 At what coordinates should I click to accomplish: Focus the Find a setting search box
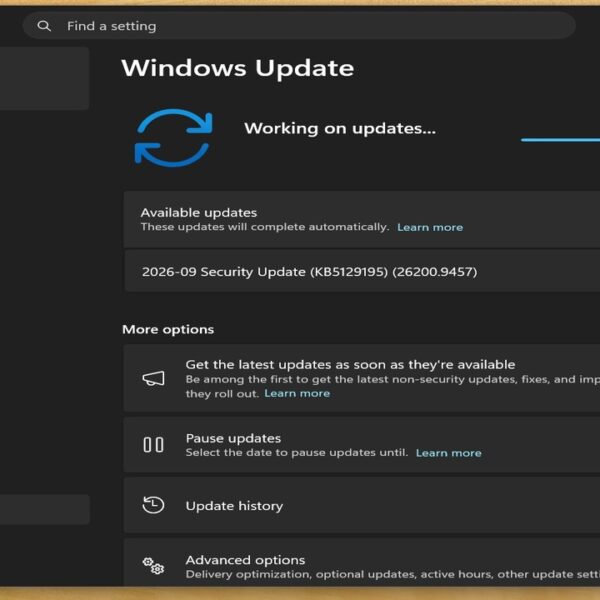pyautogui.click(x=299, y=26)
